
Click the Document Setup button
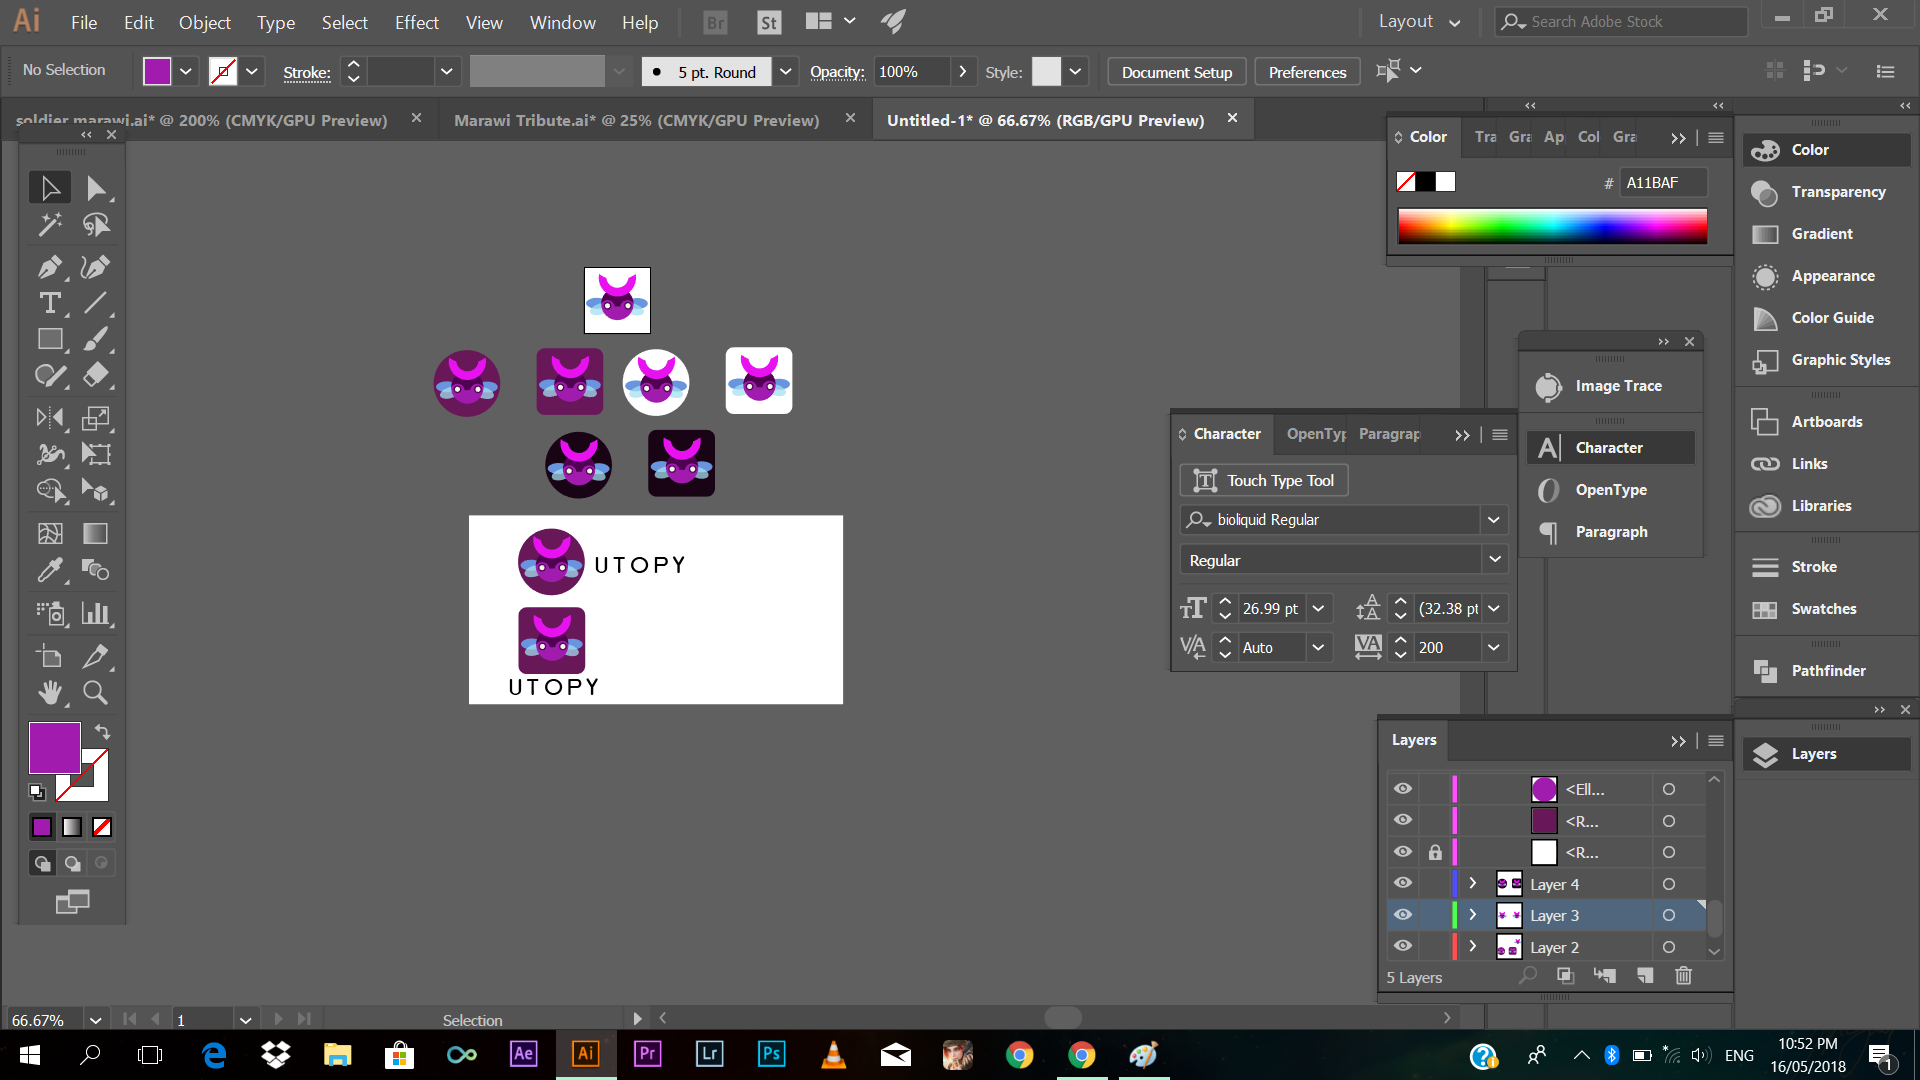click(x=1177, y=72)
